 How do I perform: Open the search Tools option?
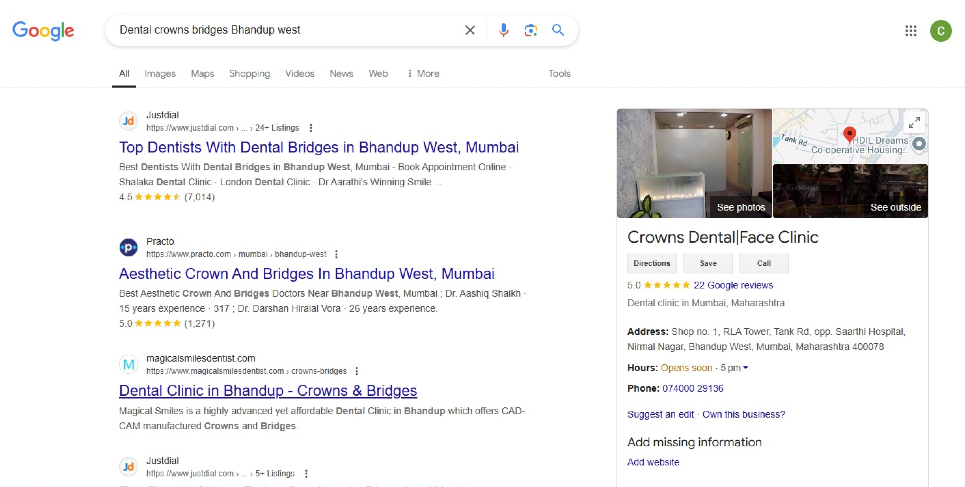pyautogui.click(x=559, y=73)
